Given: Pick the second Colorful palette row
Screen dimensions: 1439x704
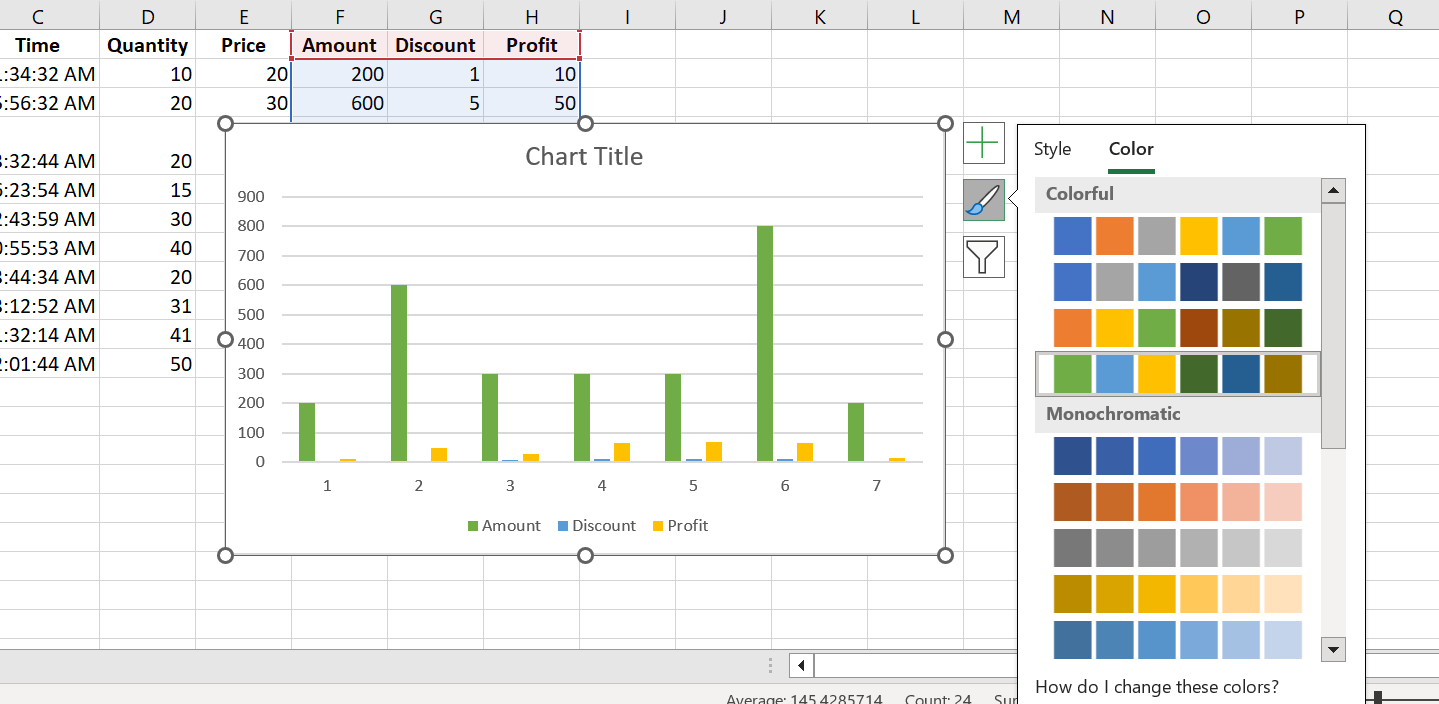Looking at the screenshot, I should tap(1177, 282).
